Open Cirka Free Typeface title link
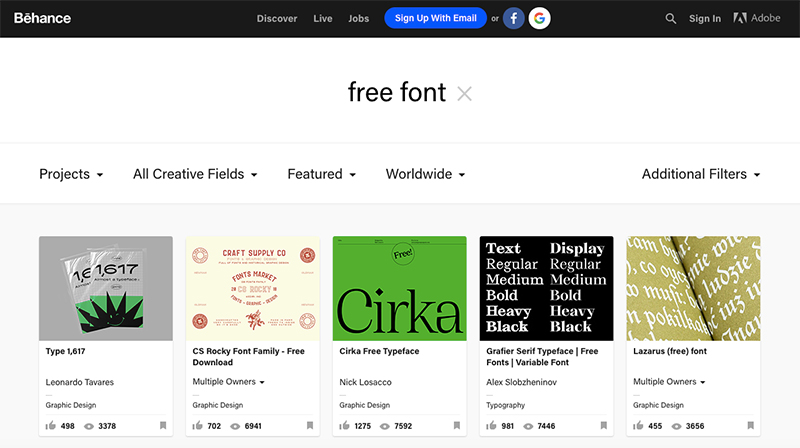Viewport: 800px width, 448px height. tap(379, 351)
